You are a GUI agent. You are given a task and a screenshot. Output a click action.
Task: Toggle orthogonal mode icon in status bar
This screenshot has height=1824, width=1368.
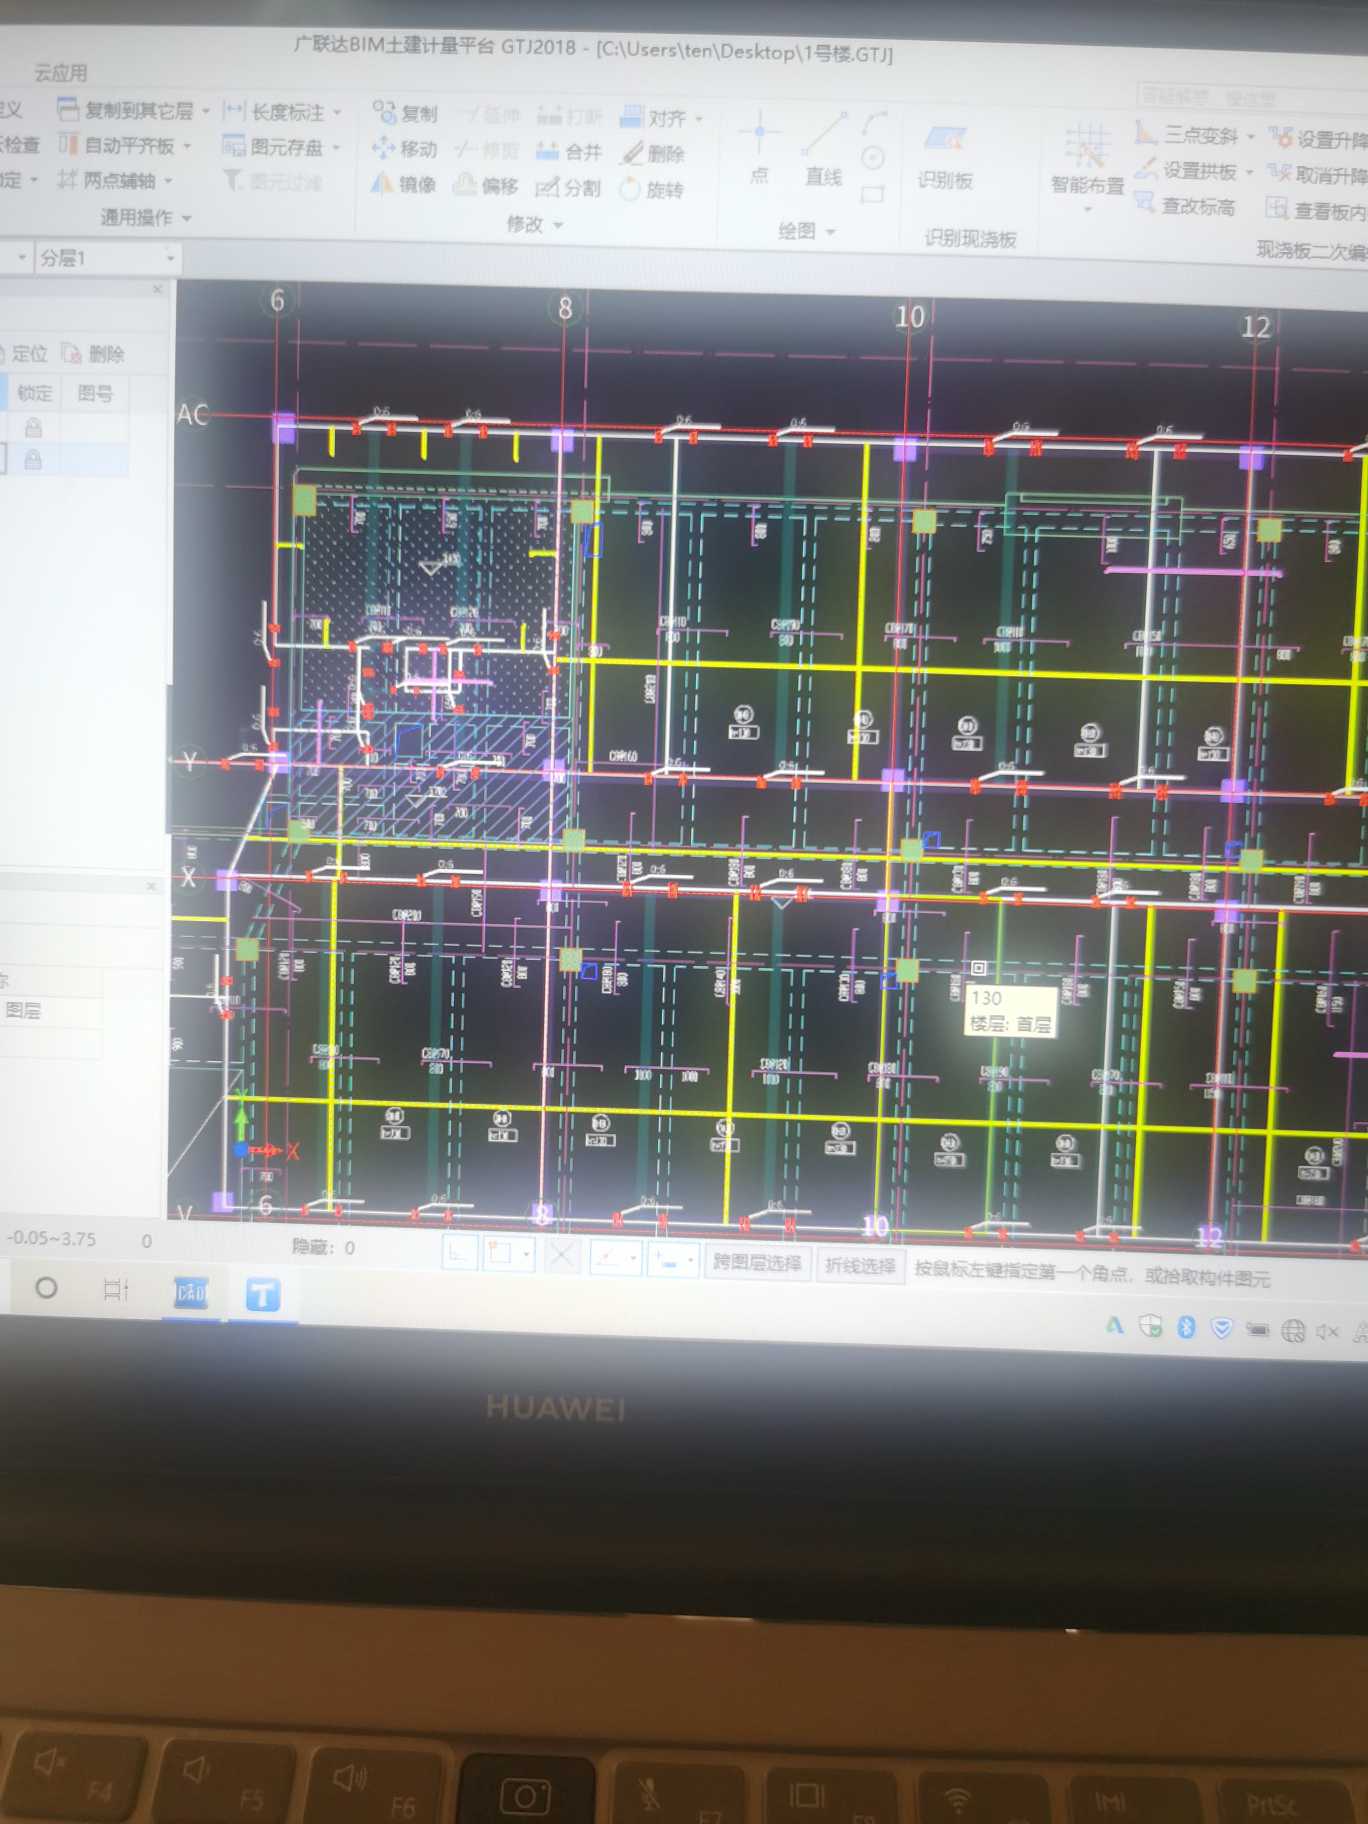(x=459, y=1253)
